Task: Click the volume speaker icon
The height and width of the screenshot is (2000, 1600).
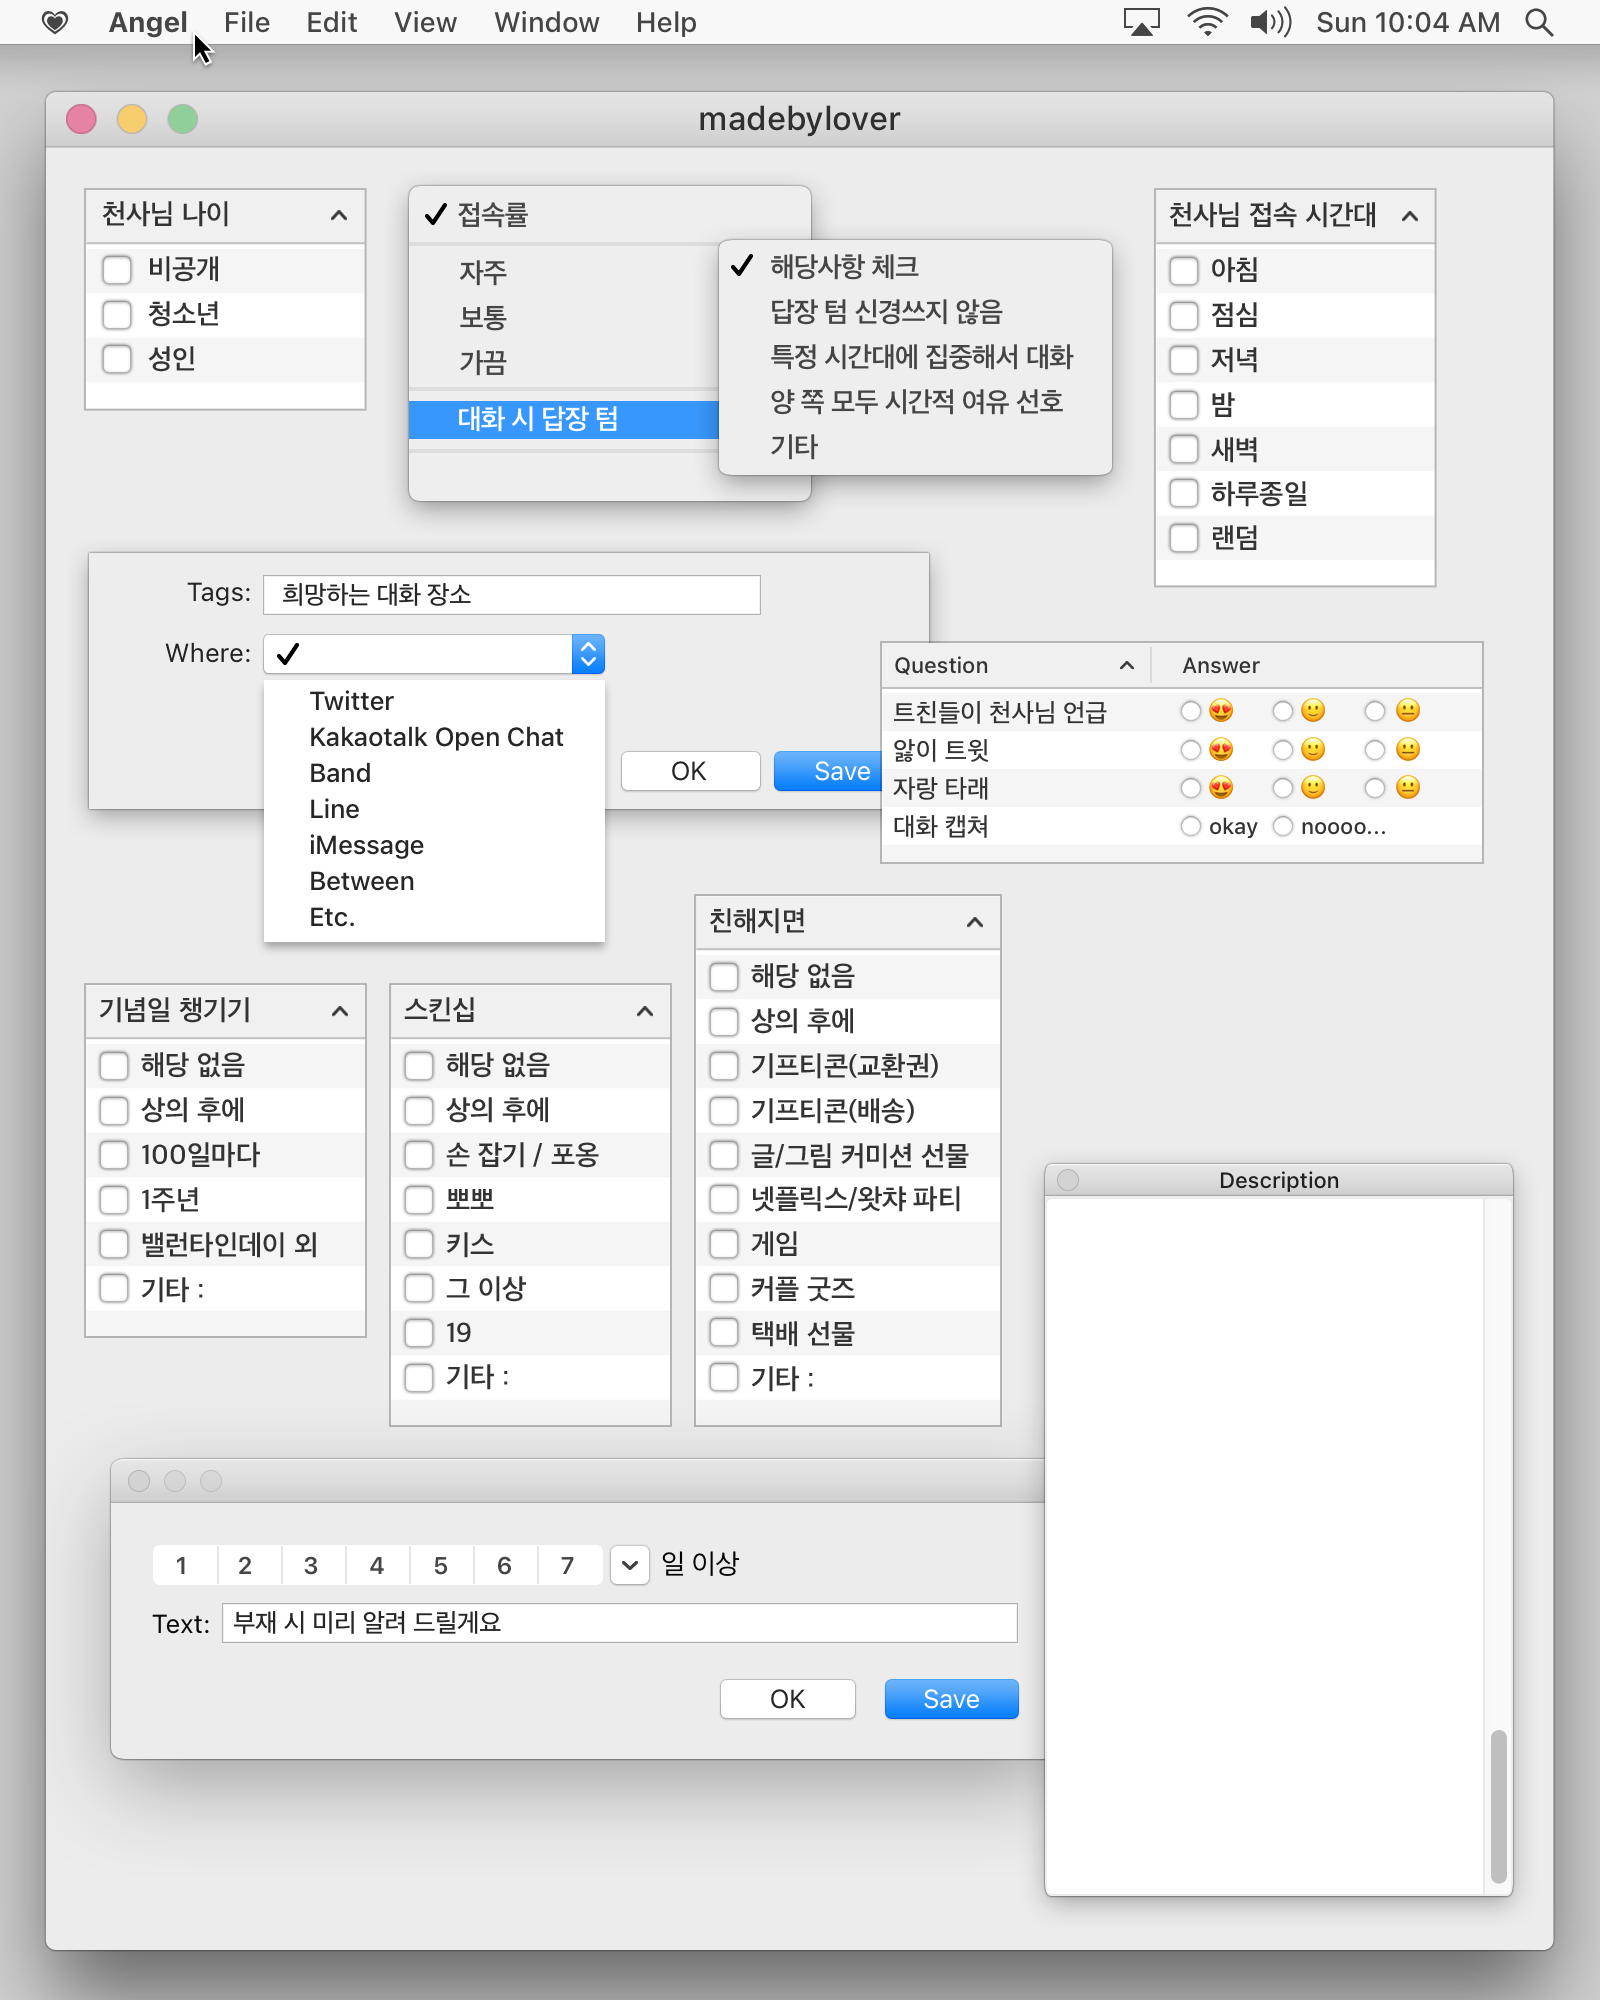Action: 1270,22
